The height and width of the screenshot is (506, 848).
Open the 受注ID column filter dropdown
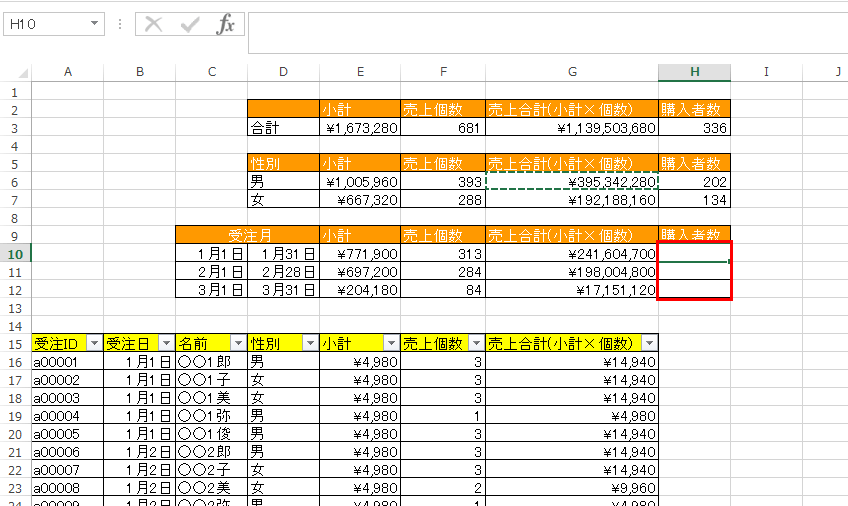(93, 343)
